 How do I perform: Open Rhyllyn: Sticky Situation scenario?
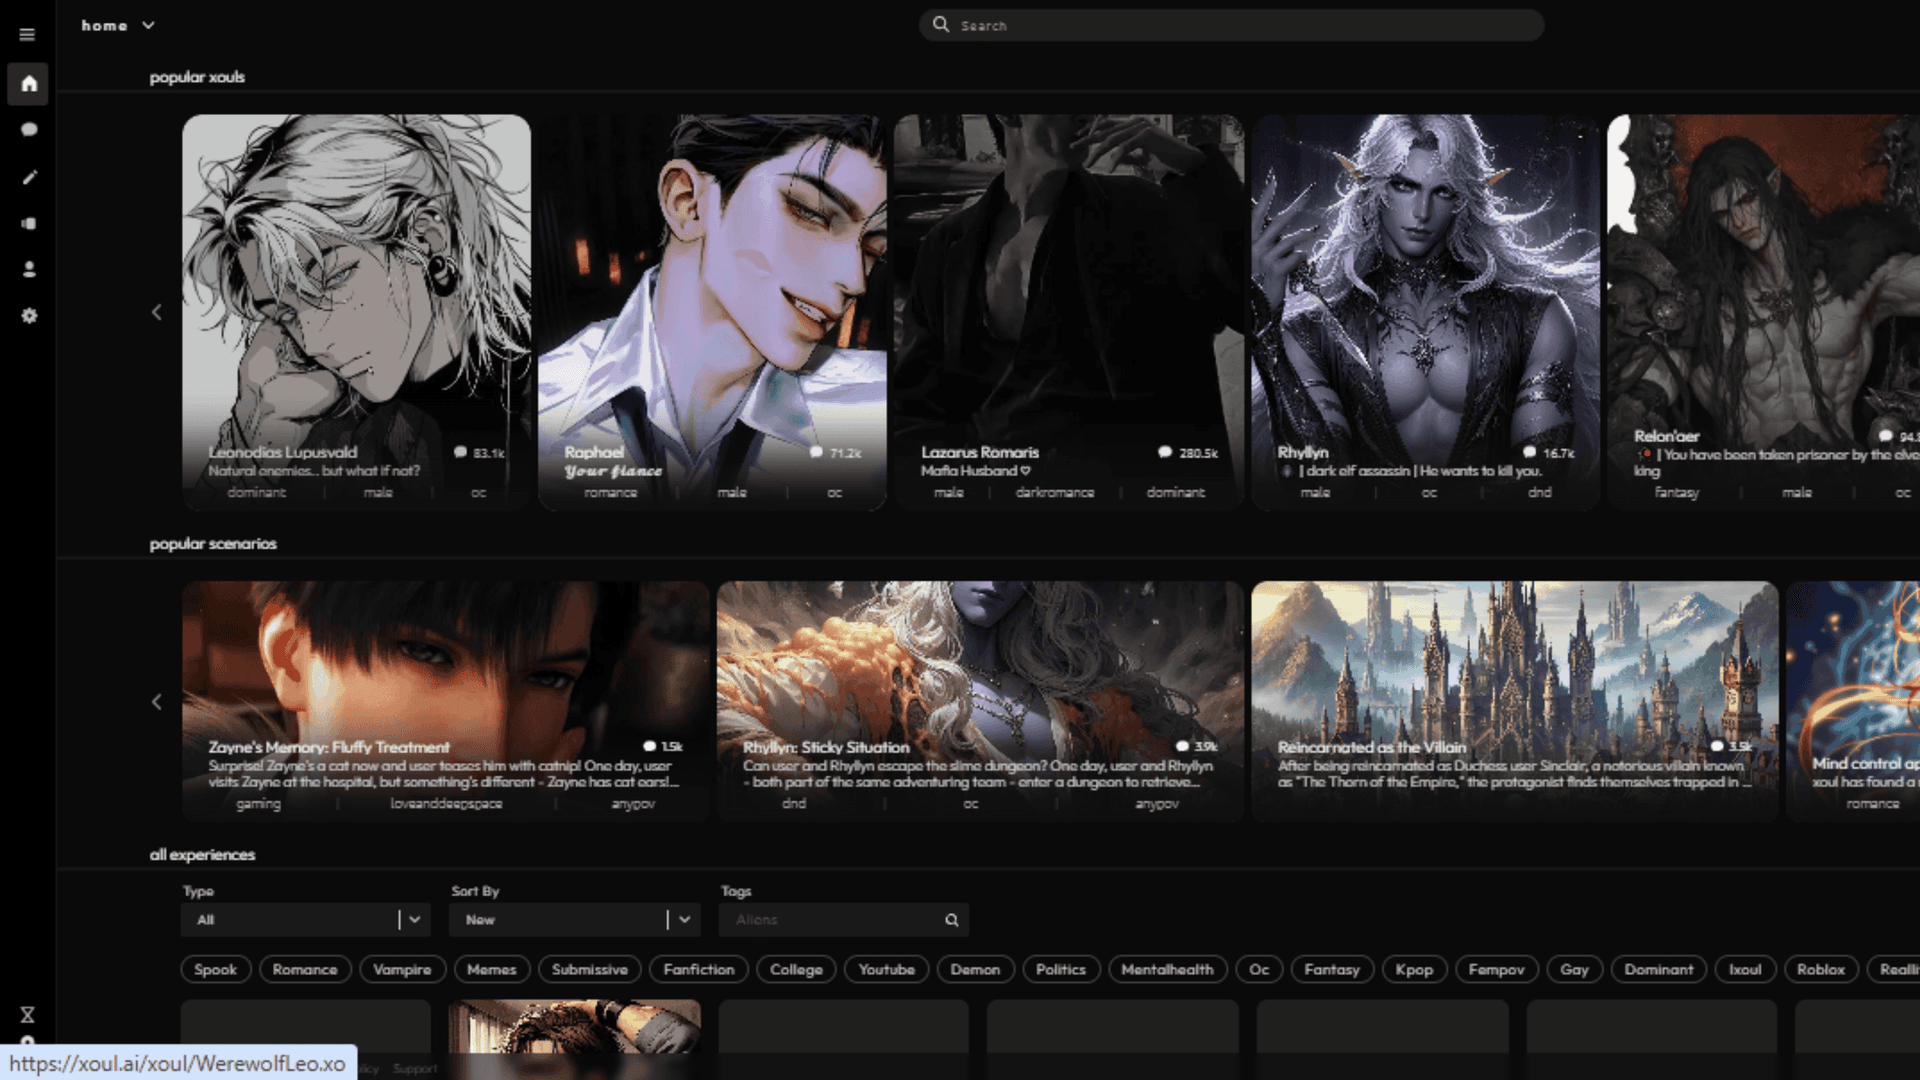(x=980, y=702)
